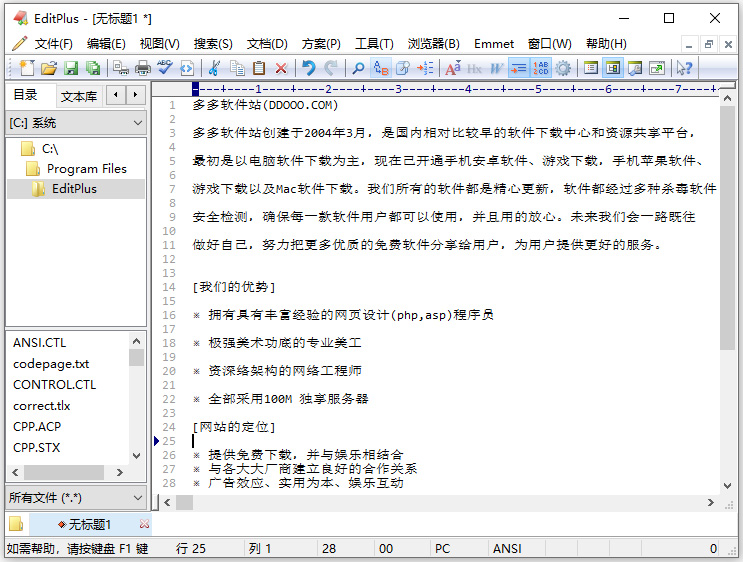Toggle the Auto Indent icon

518,68
